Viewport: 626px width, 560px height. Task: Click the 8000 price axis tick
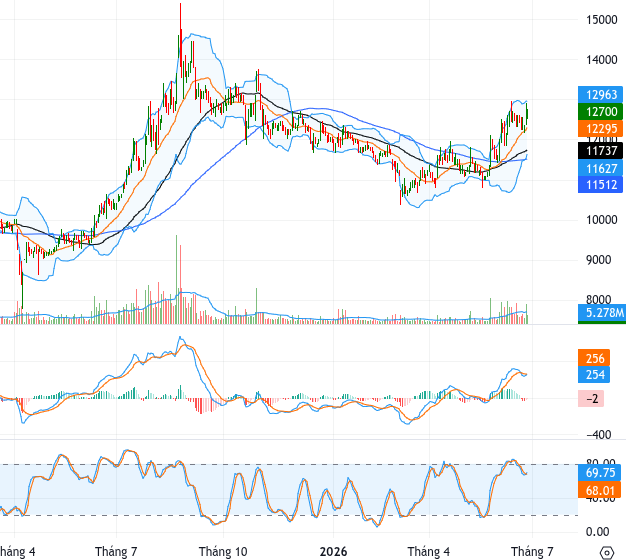pyautogui.click(x=598, y=299)
